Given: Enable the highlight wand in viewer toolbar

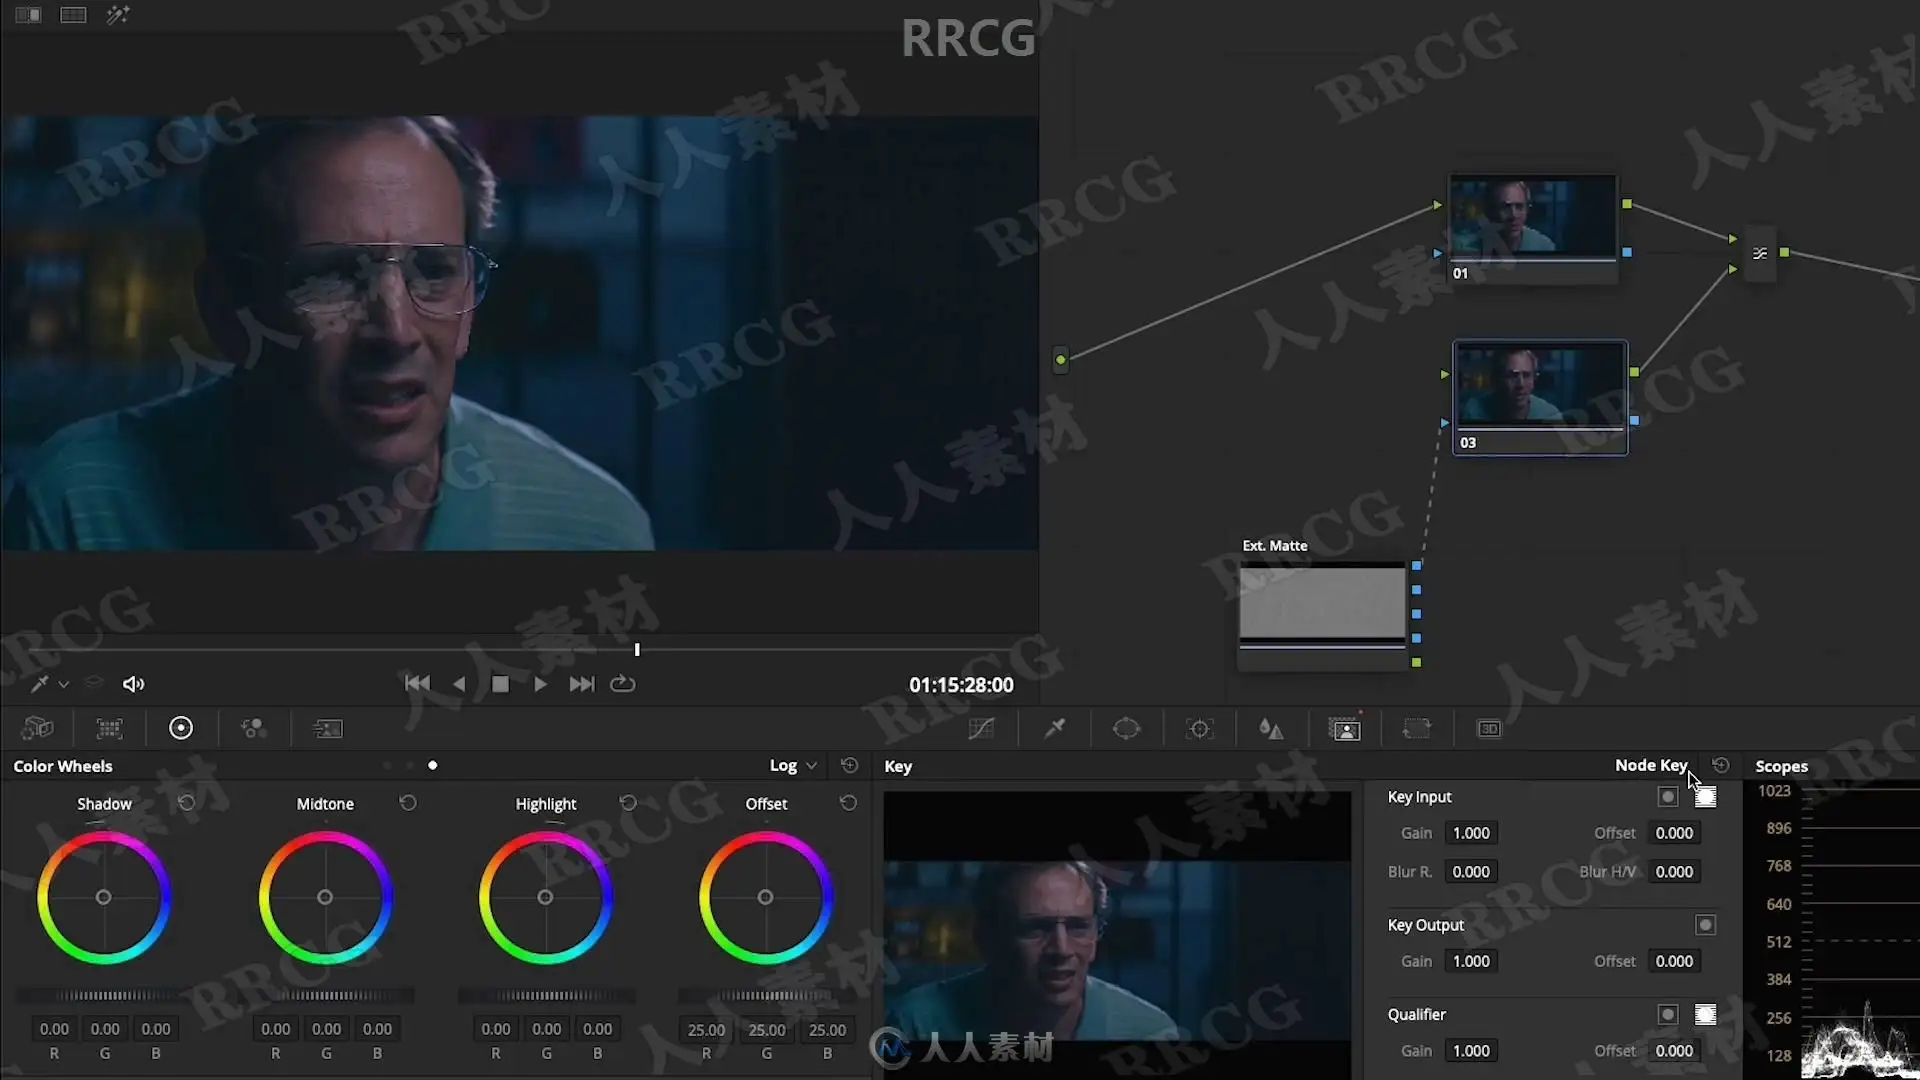Looking at the screenshot, I should tap(118, 15).
